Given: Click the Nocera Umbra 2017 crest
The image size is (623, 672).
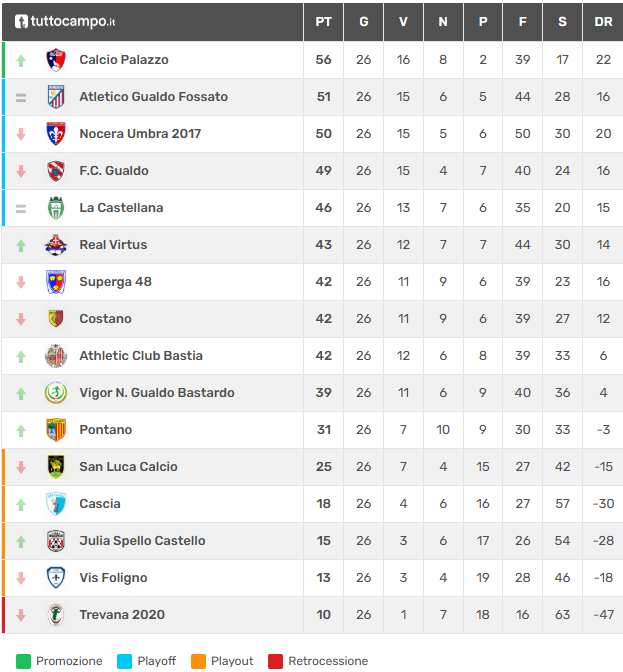Looking at the screenshot, I should [x=56, y=134].
